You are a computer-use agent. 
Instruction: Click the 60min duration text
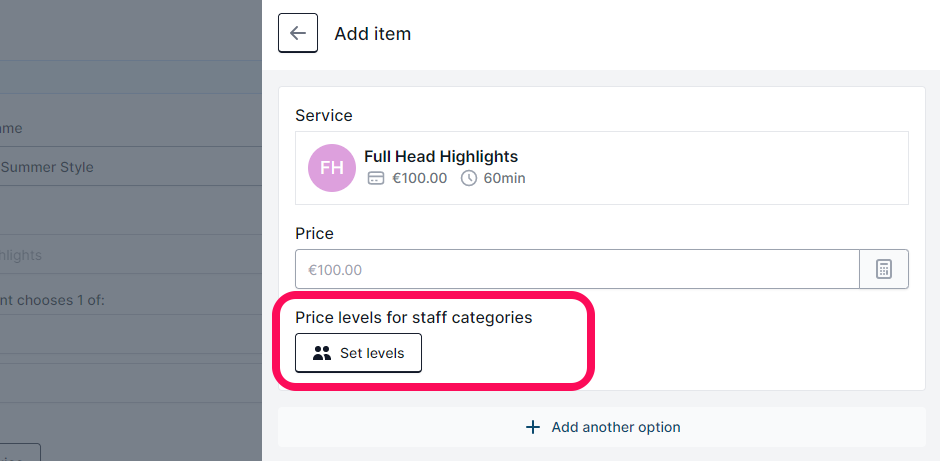point(505,178)
